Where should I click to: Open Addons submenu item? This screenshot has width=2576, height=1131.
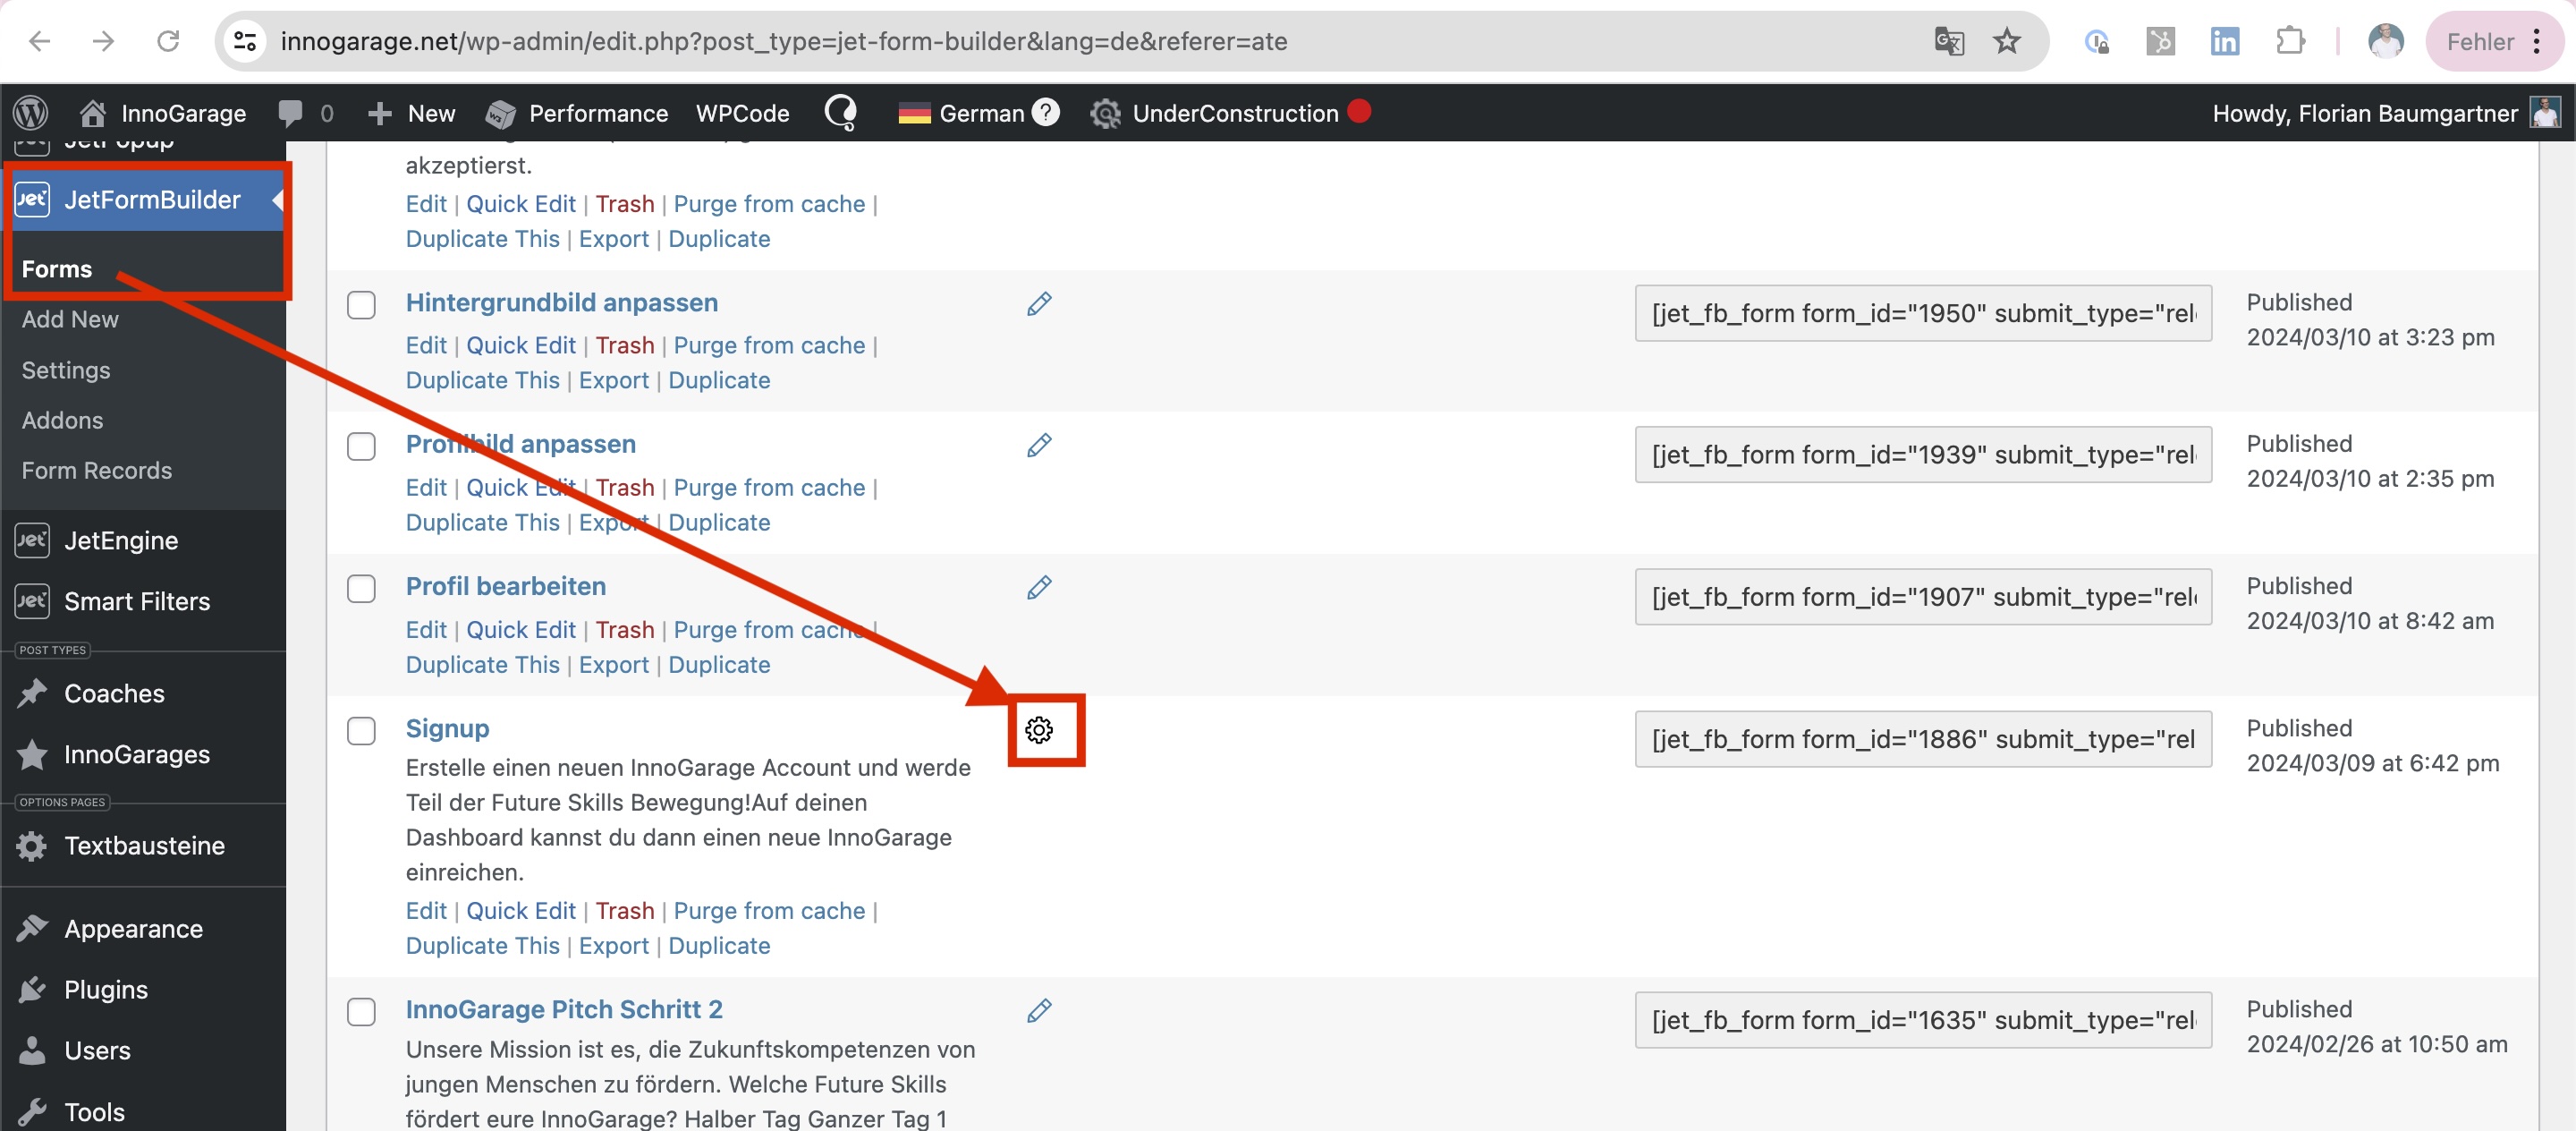(62, 420)
